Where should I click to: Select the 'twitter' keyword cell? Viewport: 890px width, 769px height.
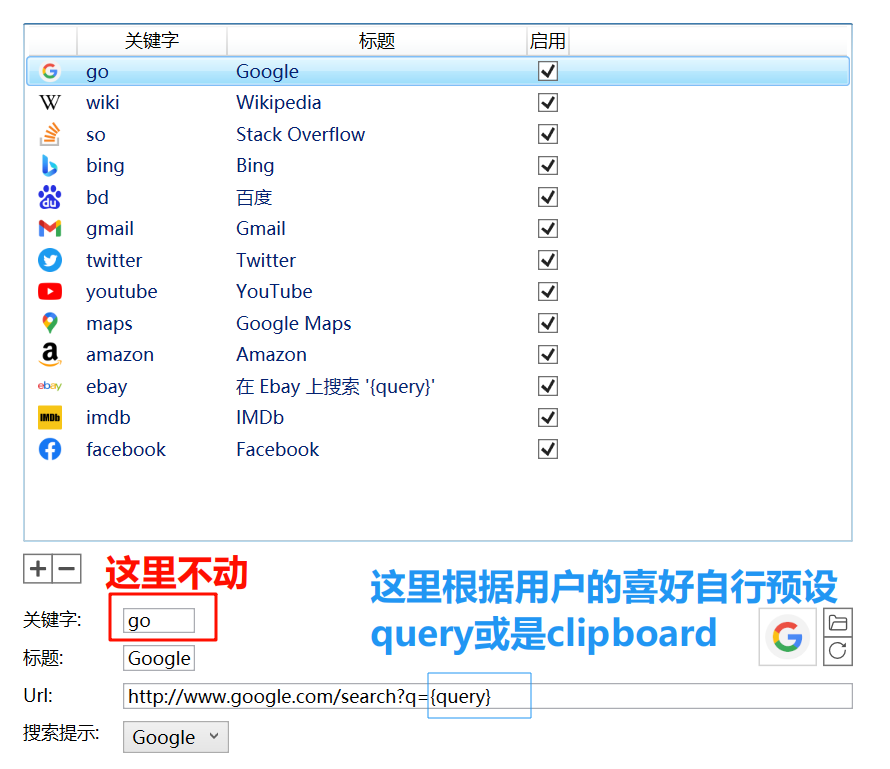pyautogui.click(x=114, y=260)
